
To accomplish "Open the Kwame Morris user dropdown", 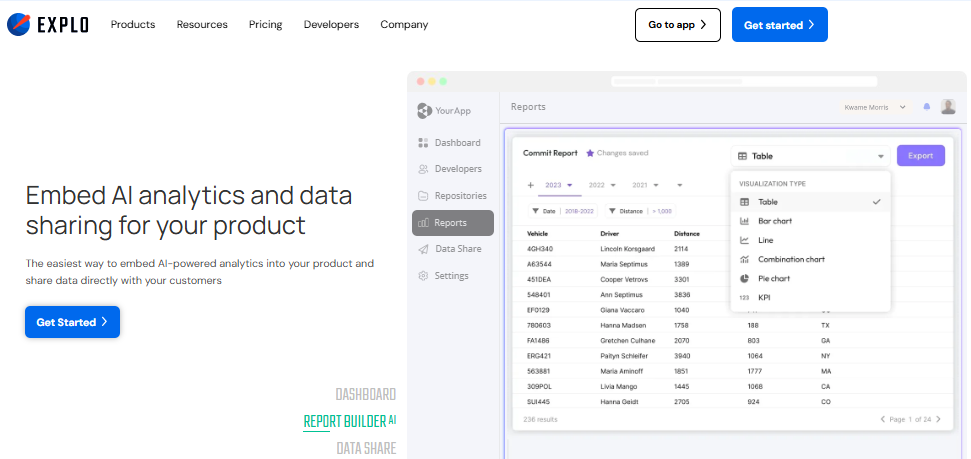I will point(874,107).
